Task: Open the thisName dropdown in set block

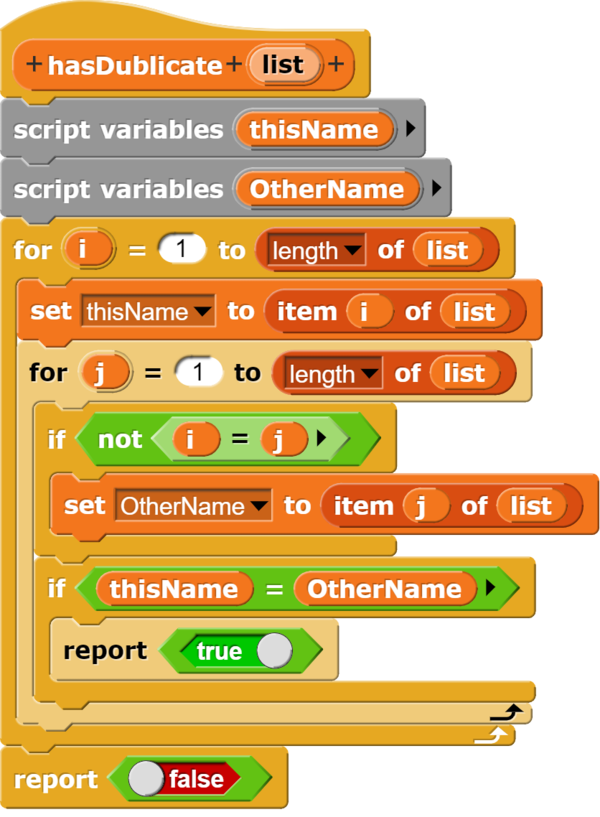Action: tap(204, 313)
